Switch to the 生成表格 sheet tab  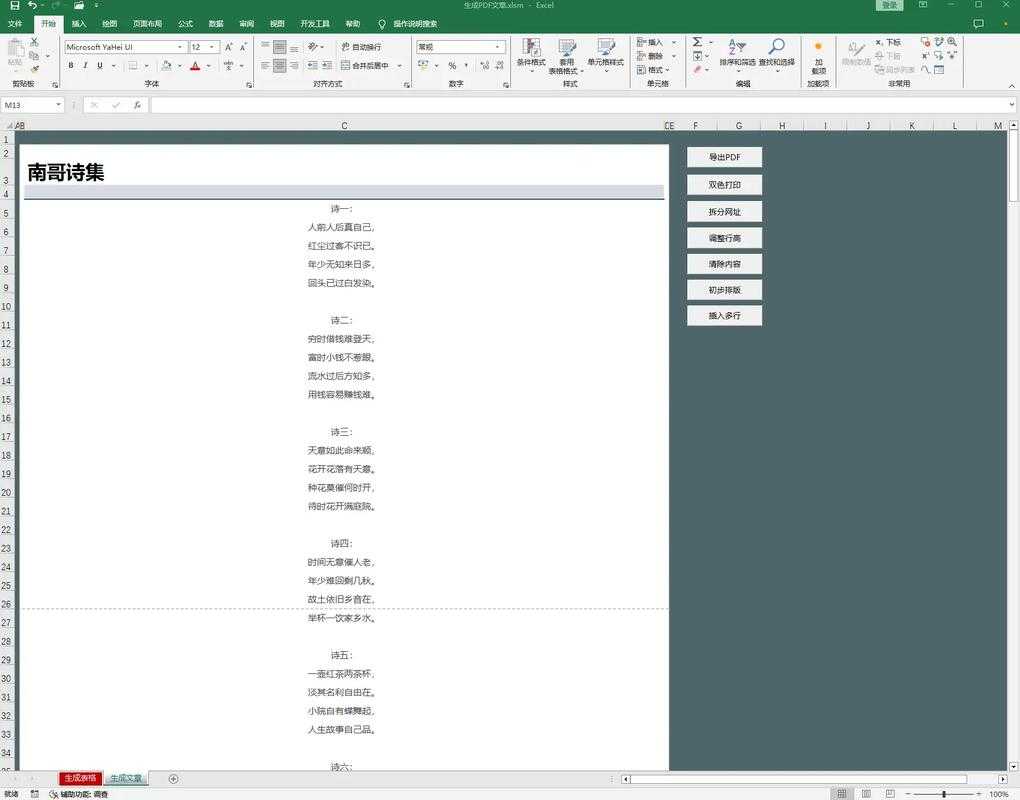pos(80,779)
